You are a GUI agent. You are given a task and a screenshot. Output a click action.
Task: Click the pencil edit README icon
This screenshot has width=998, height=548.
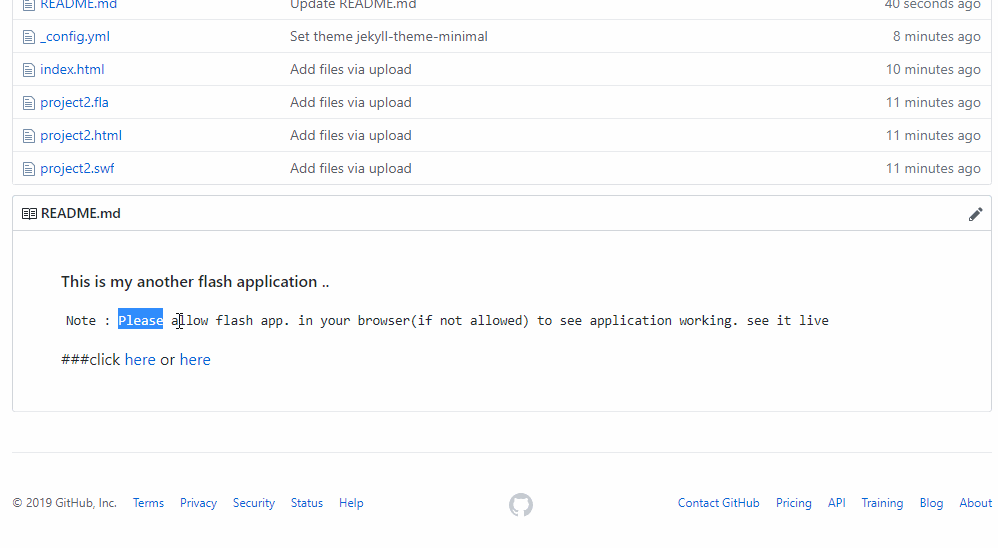pyautogui.click(x=975, y=214)
